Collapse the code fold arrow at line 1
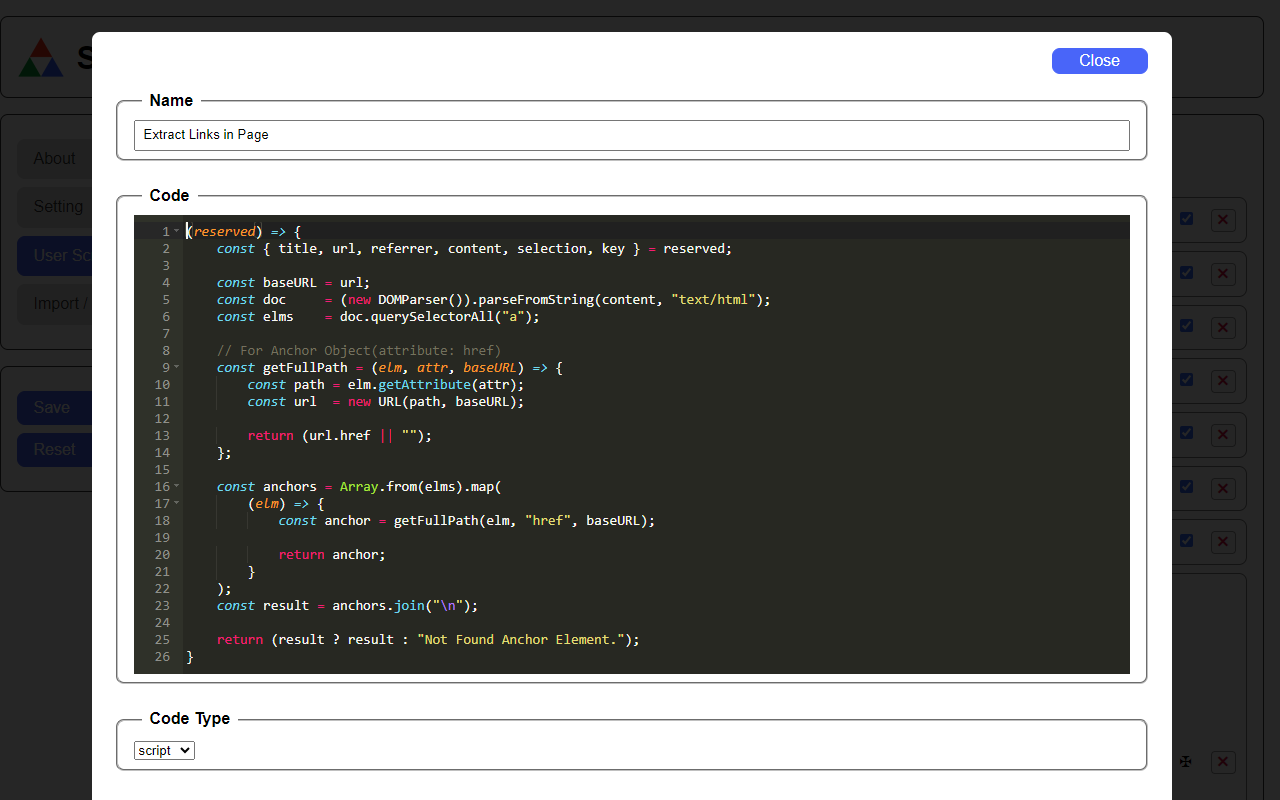Viewport: 1280px width, 800px height. (x=177, y=231)
